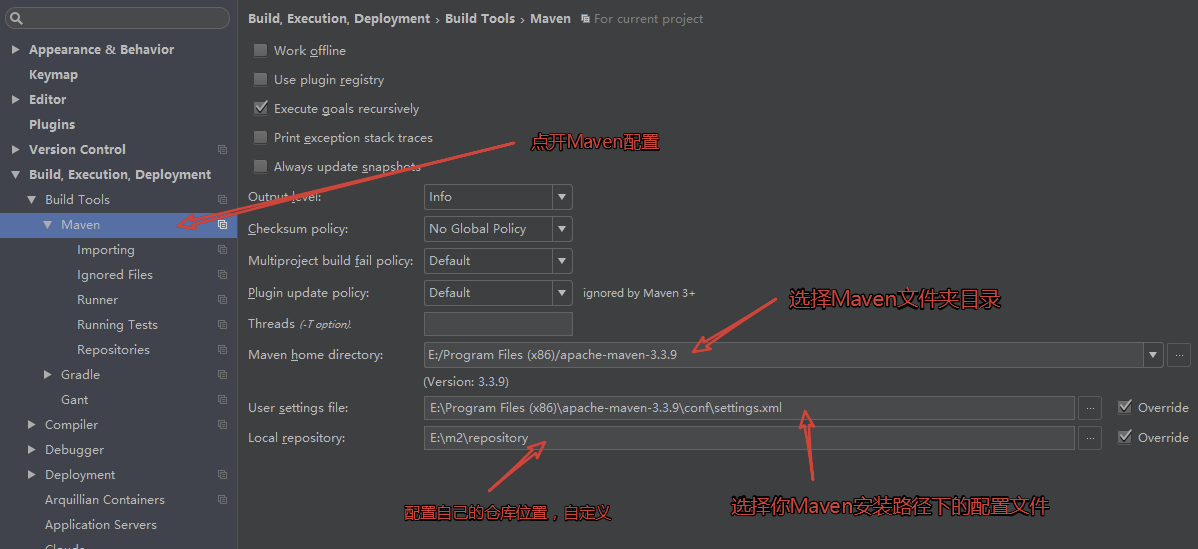Click project-level icon next to Gant

coord(222,399)
